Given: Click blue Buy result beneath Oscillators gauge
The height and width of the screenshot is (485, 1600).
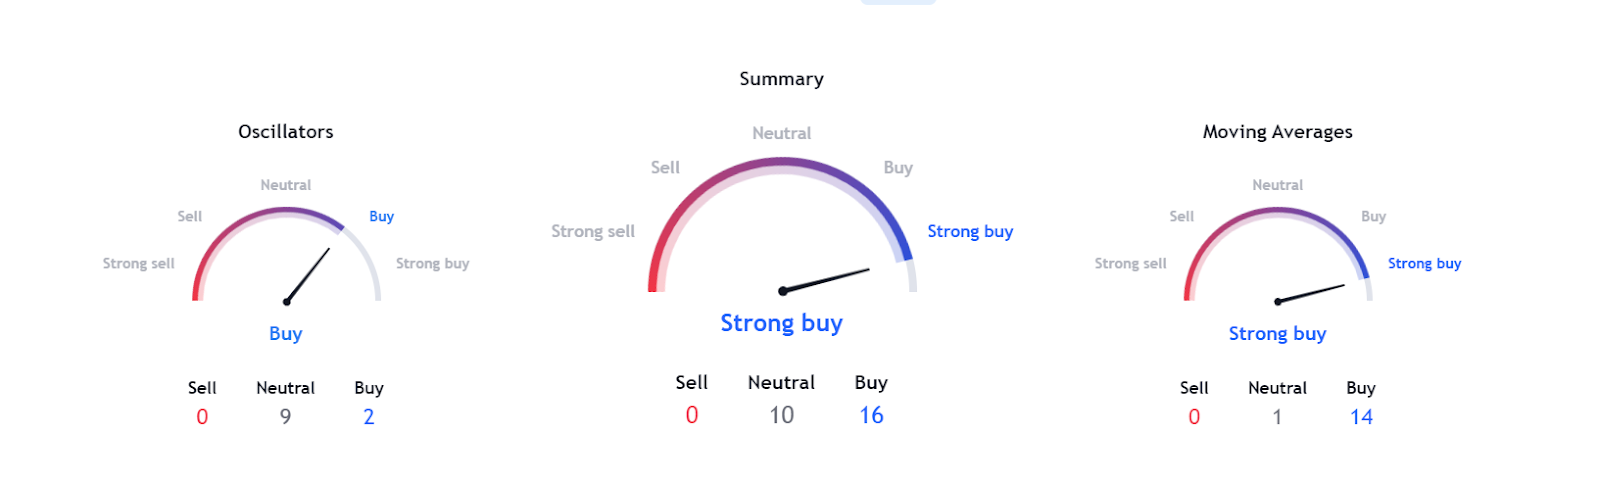Looking at the screenshot, I should tap(286, 334).
